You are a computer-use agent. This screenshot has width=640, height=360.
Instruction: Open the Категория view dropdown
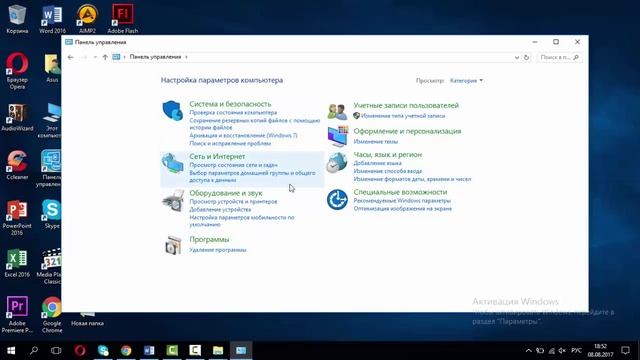[467, 81]
